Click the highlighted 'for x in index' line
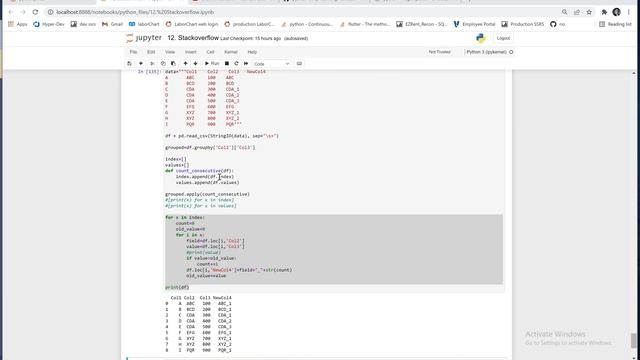 tap(185, 218)
